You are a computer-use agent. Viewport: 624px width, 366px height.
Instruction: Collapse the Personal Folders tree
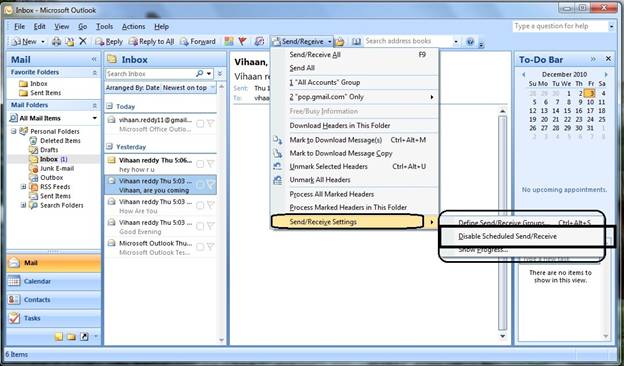(14, 131)
